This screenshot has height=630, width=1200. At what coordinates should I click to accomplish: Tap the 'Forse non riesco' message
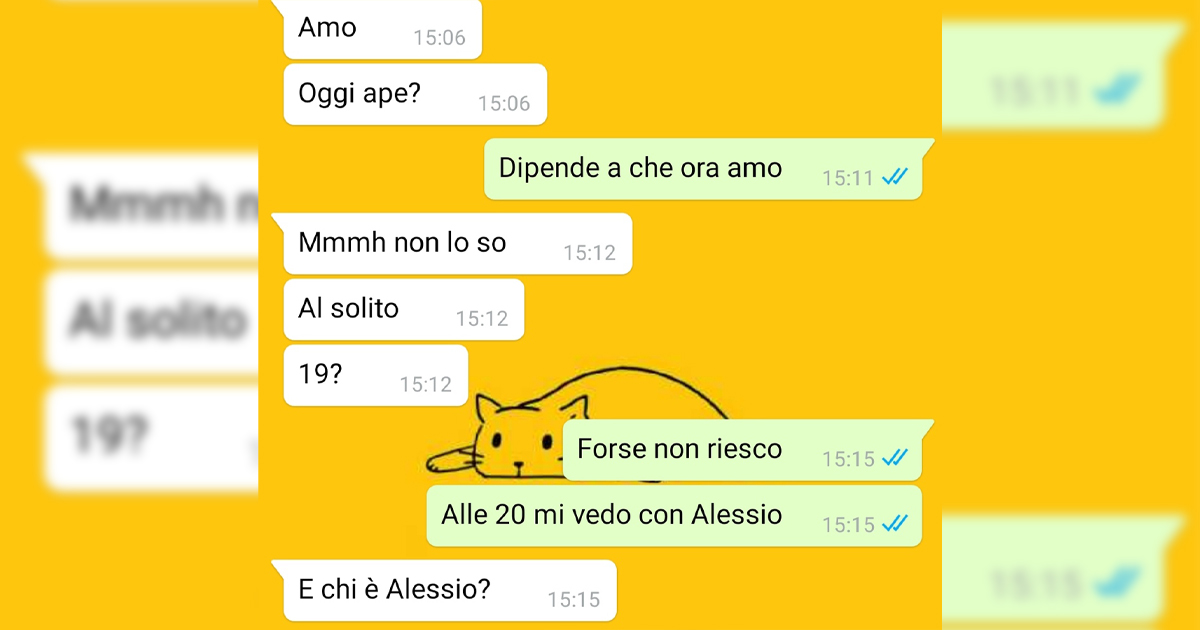[x=744, y=450]
